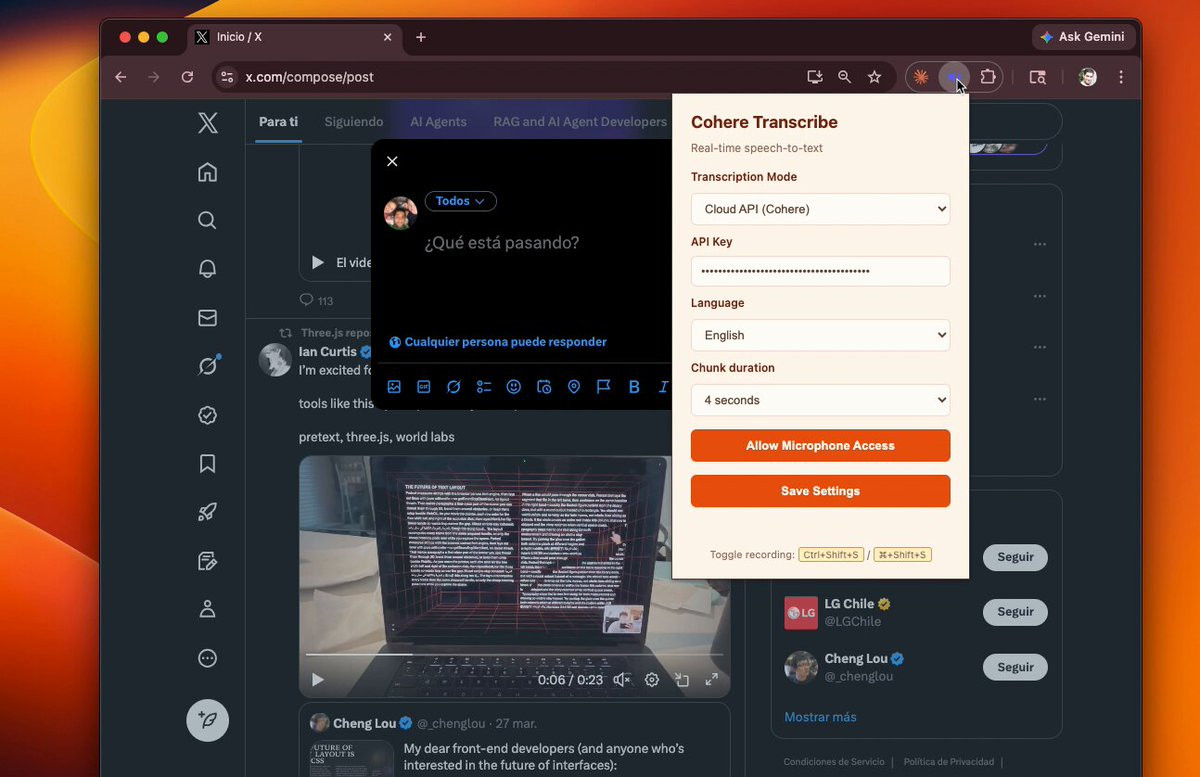The image size is (1200, 777).
Task: Schedule the post with calendar icon
Action: 544,387
